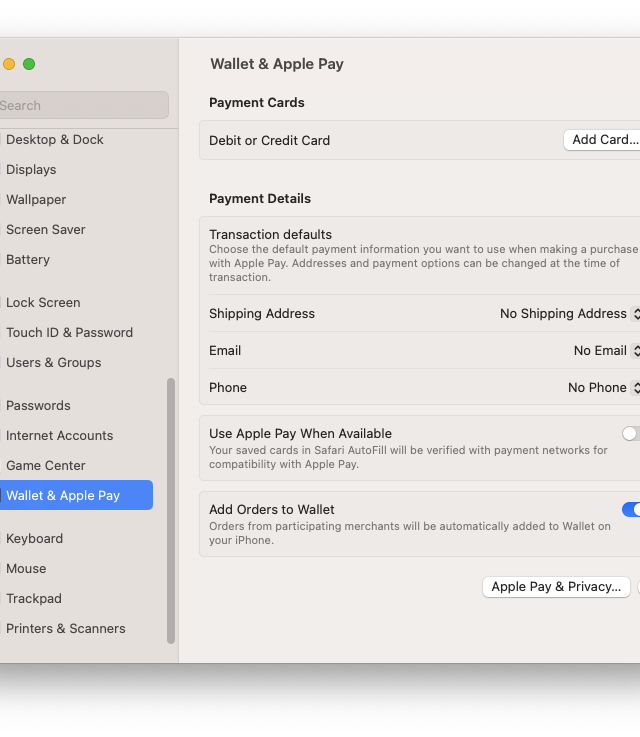
Task: Select Displays in the sidebar
Action: [31, 170]
